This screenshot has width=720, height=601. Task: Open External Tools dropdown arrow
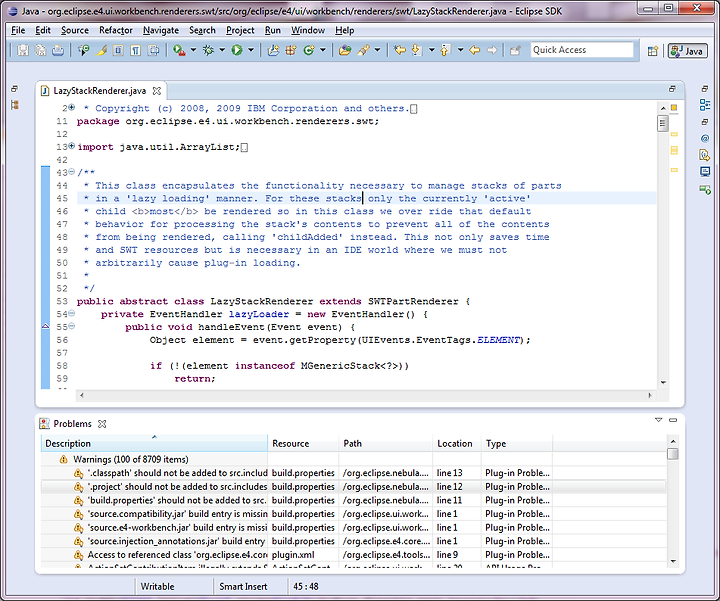click(193, 50)
